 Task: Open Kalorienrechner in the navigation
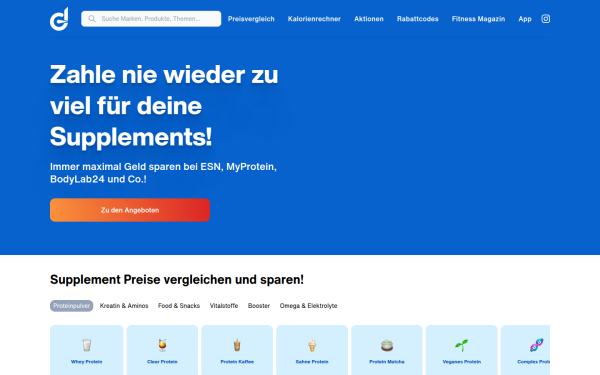(314, 19)
